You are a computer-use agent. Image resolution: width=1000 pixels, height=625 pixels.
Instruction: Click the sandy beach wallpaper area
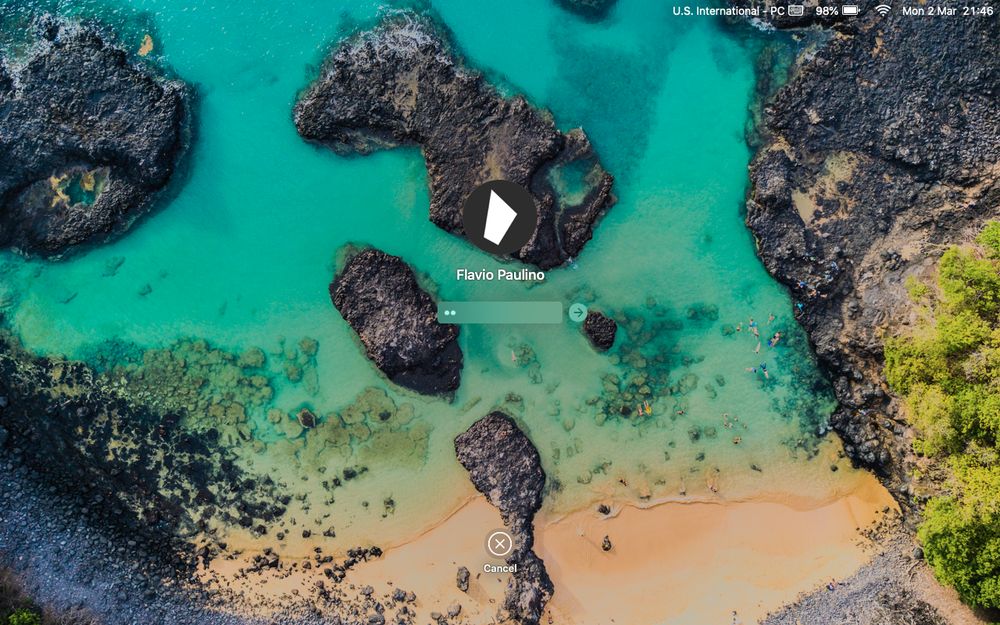tap(702, 542)
